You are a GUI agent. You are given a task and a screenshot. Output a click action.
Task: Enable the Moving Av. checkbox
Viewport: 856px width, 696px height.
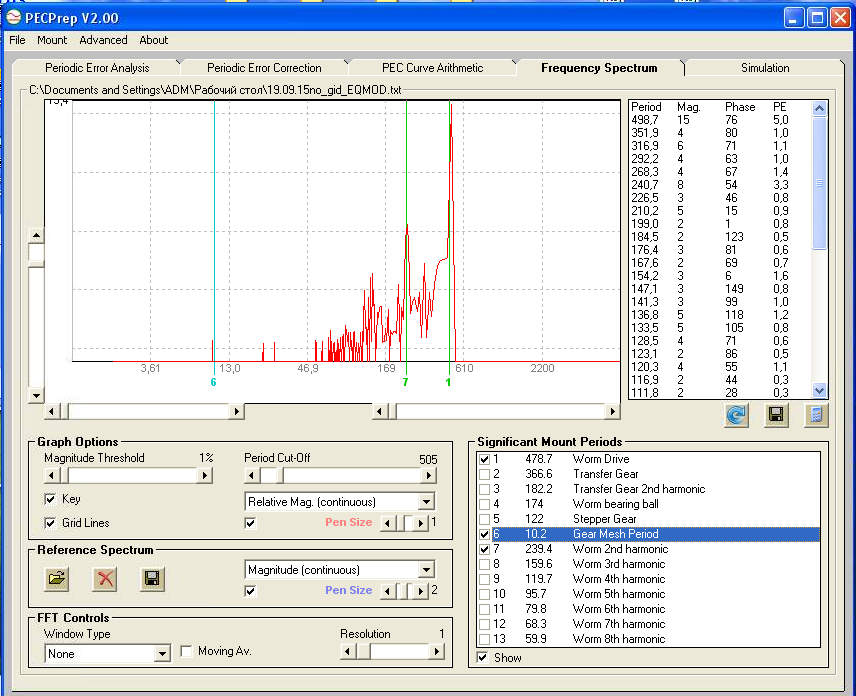(187, 651)
